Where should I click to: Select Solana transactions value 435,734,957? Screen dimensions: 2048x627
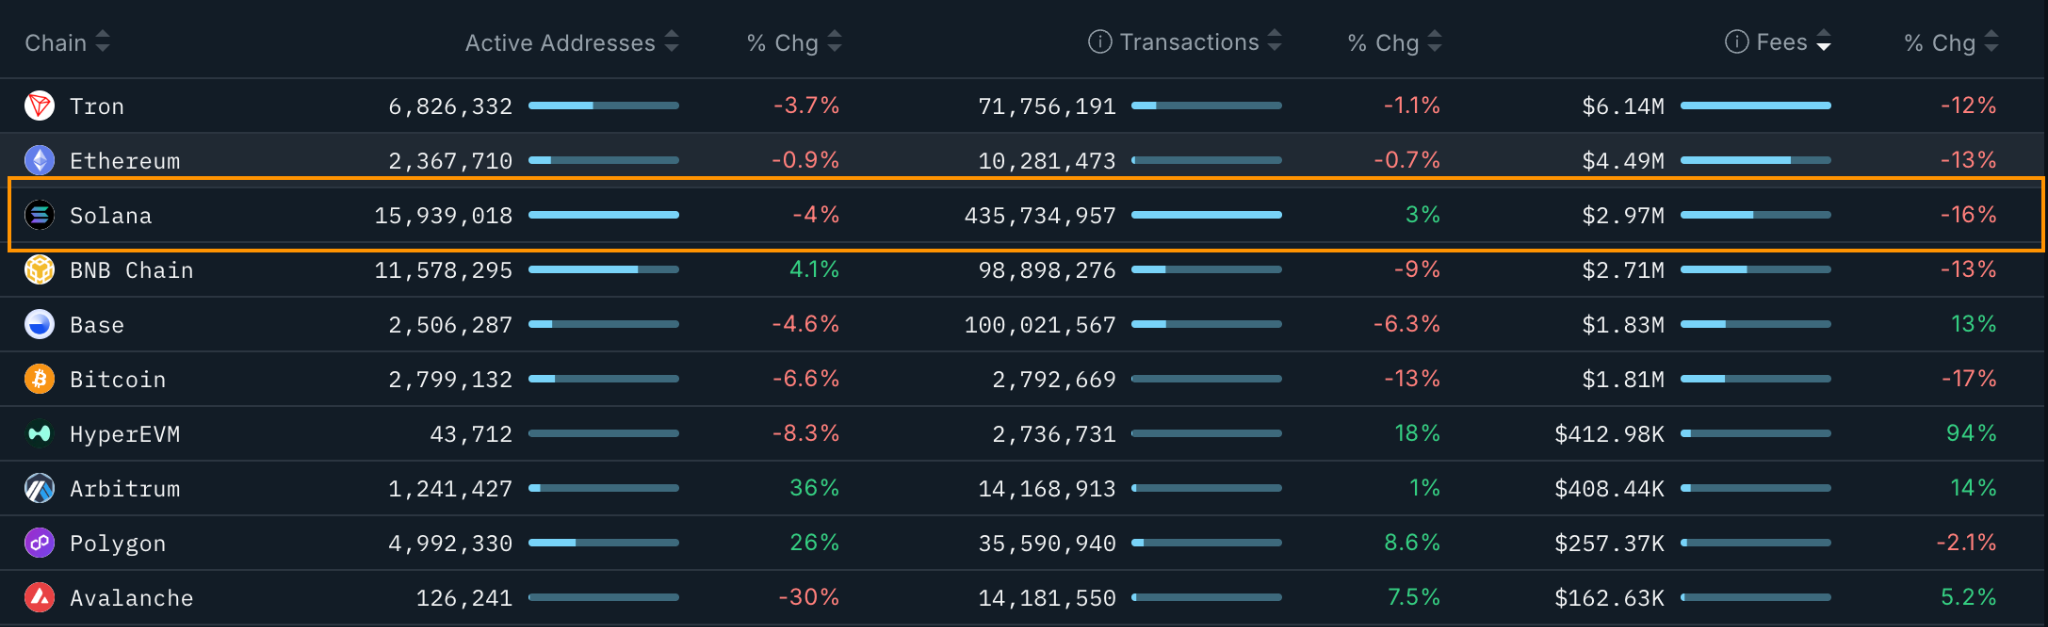point(1040,215)
